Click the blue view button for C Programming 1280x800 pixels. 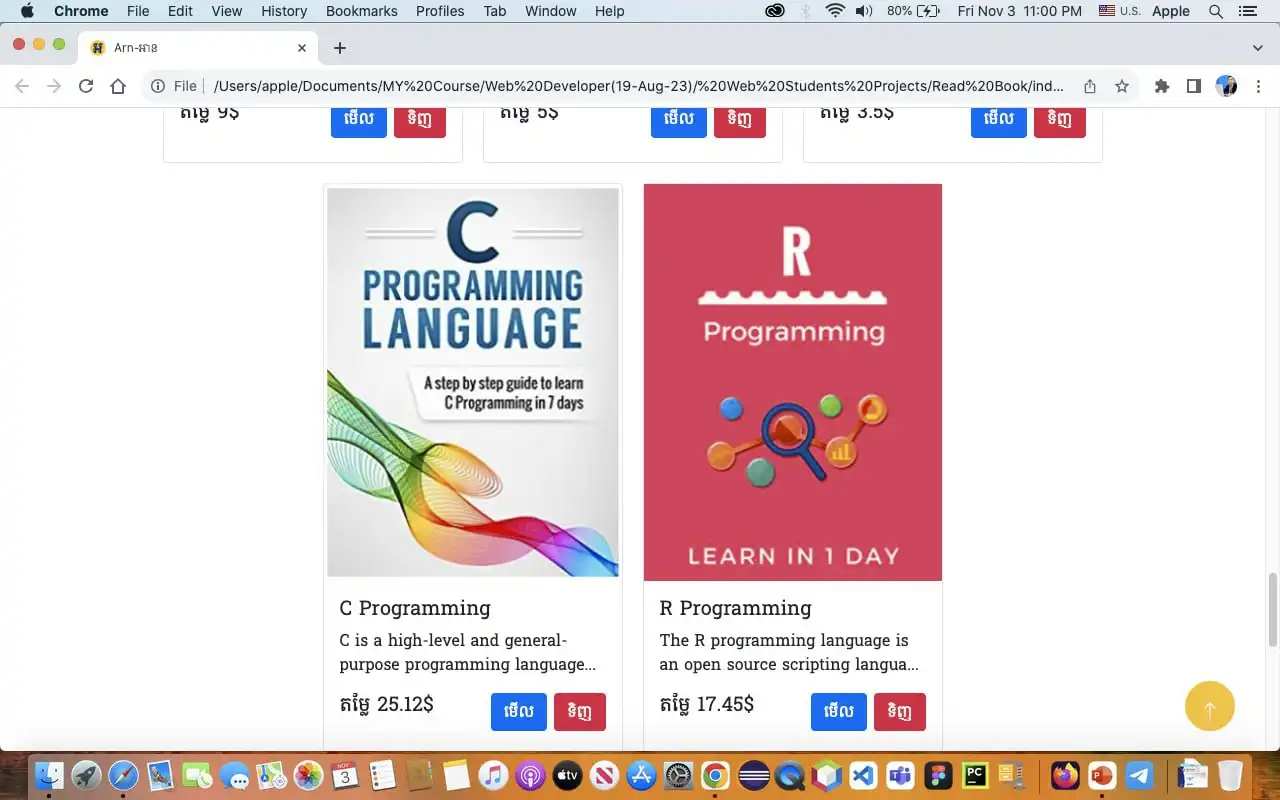click(519, 712)
